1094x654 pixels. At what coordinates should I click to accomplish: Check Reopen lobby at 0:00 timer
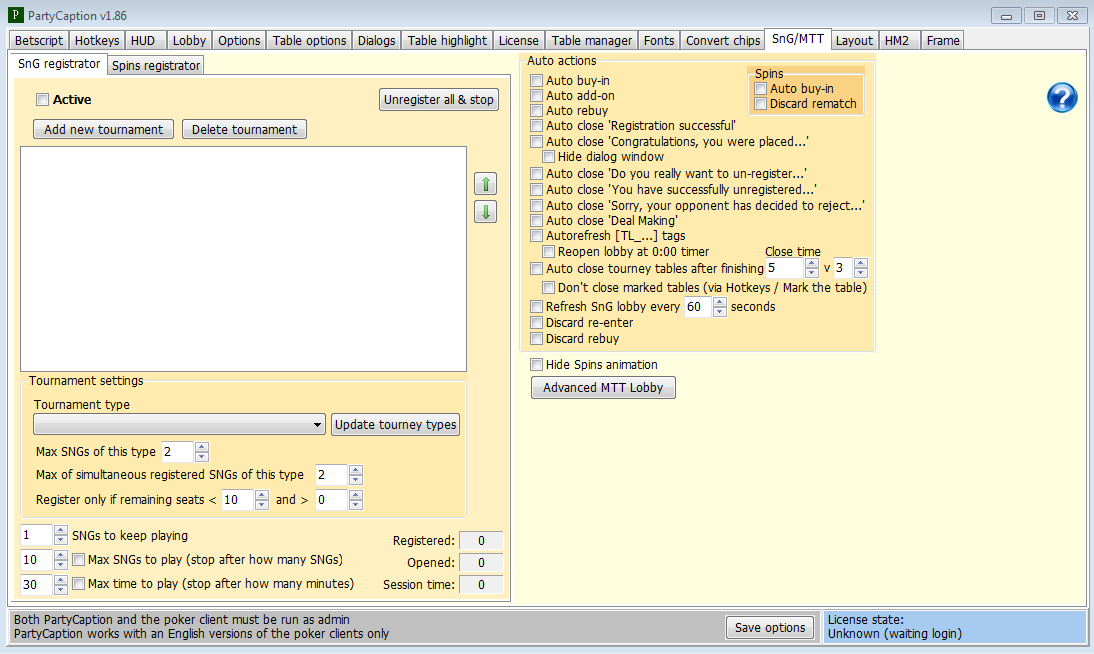[x=548, y=252]
